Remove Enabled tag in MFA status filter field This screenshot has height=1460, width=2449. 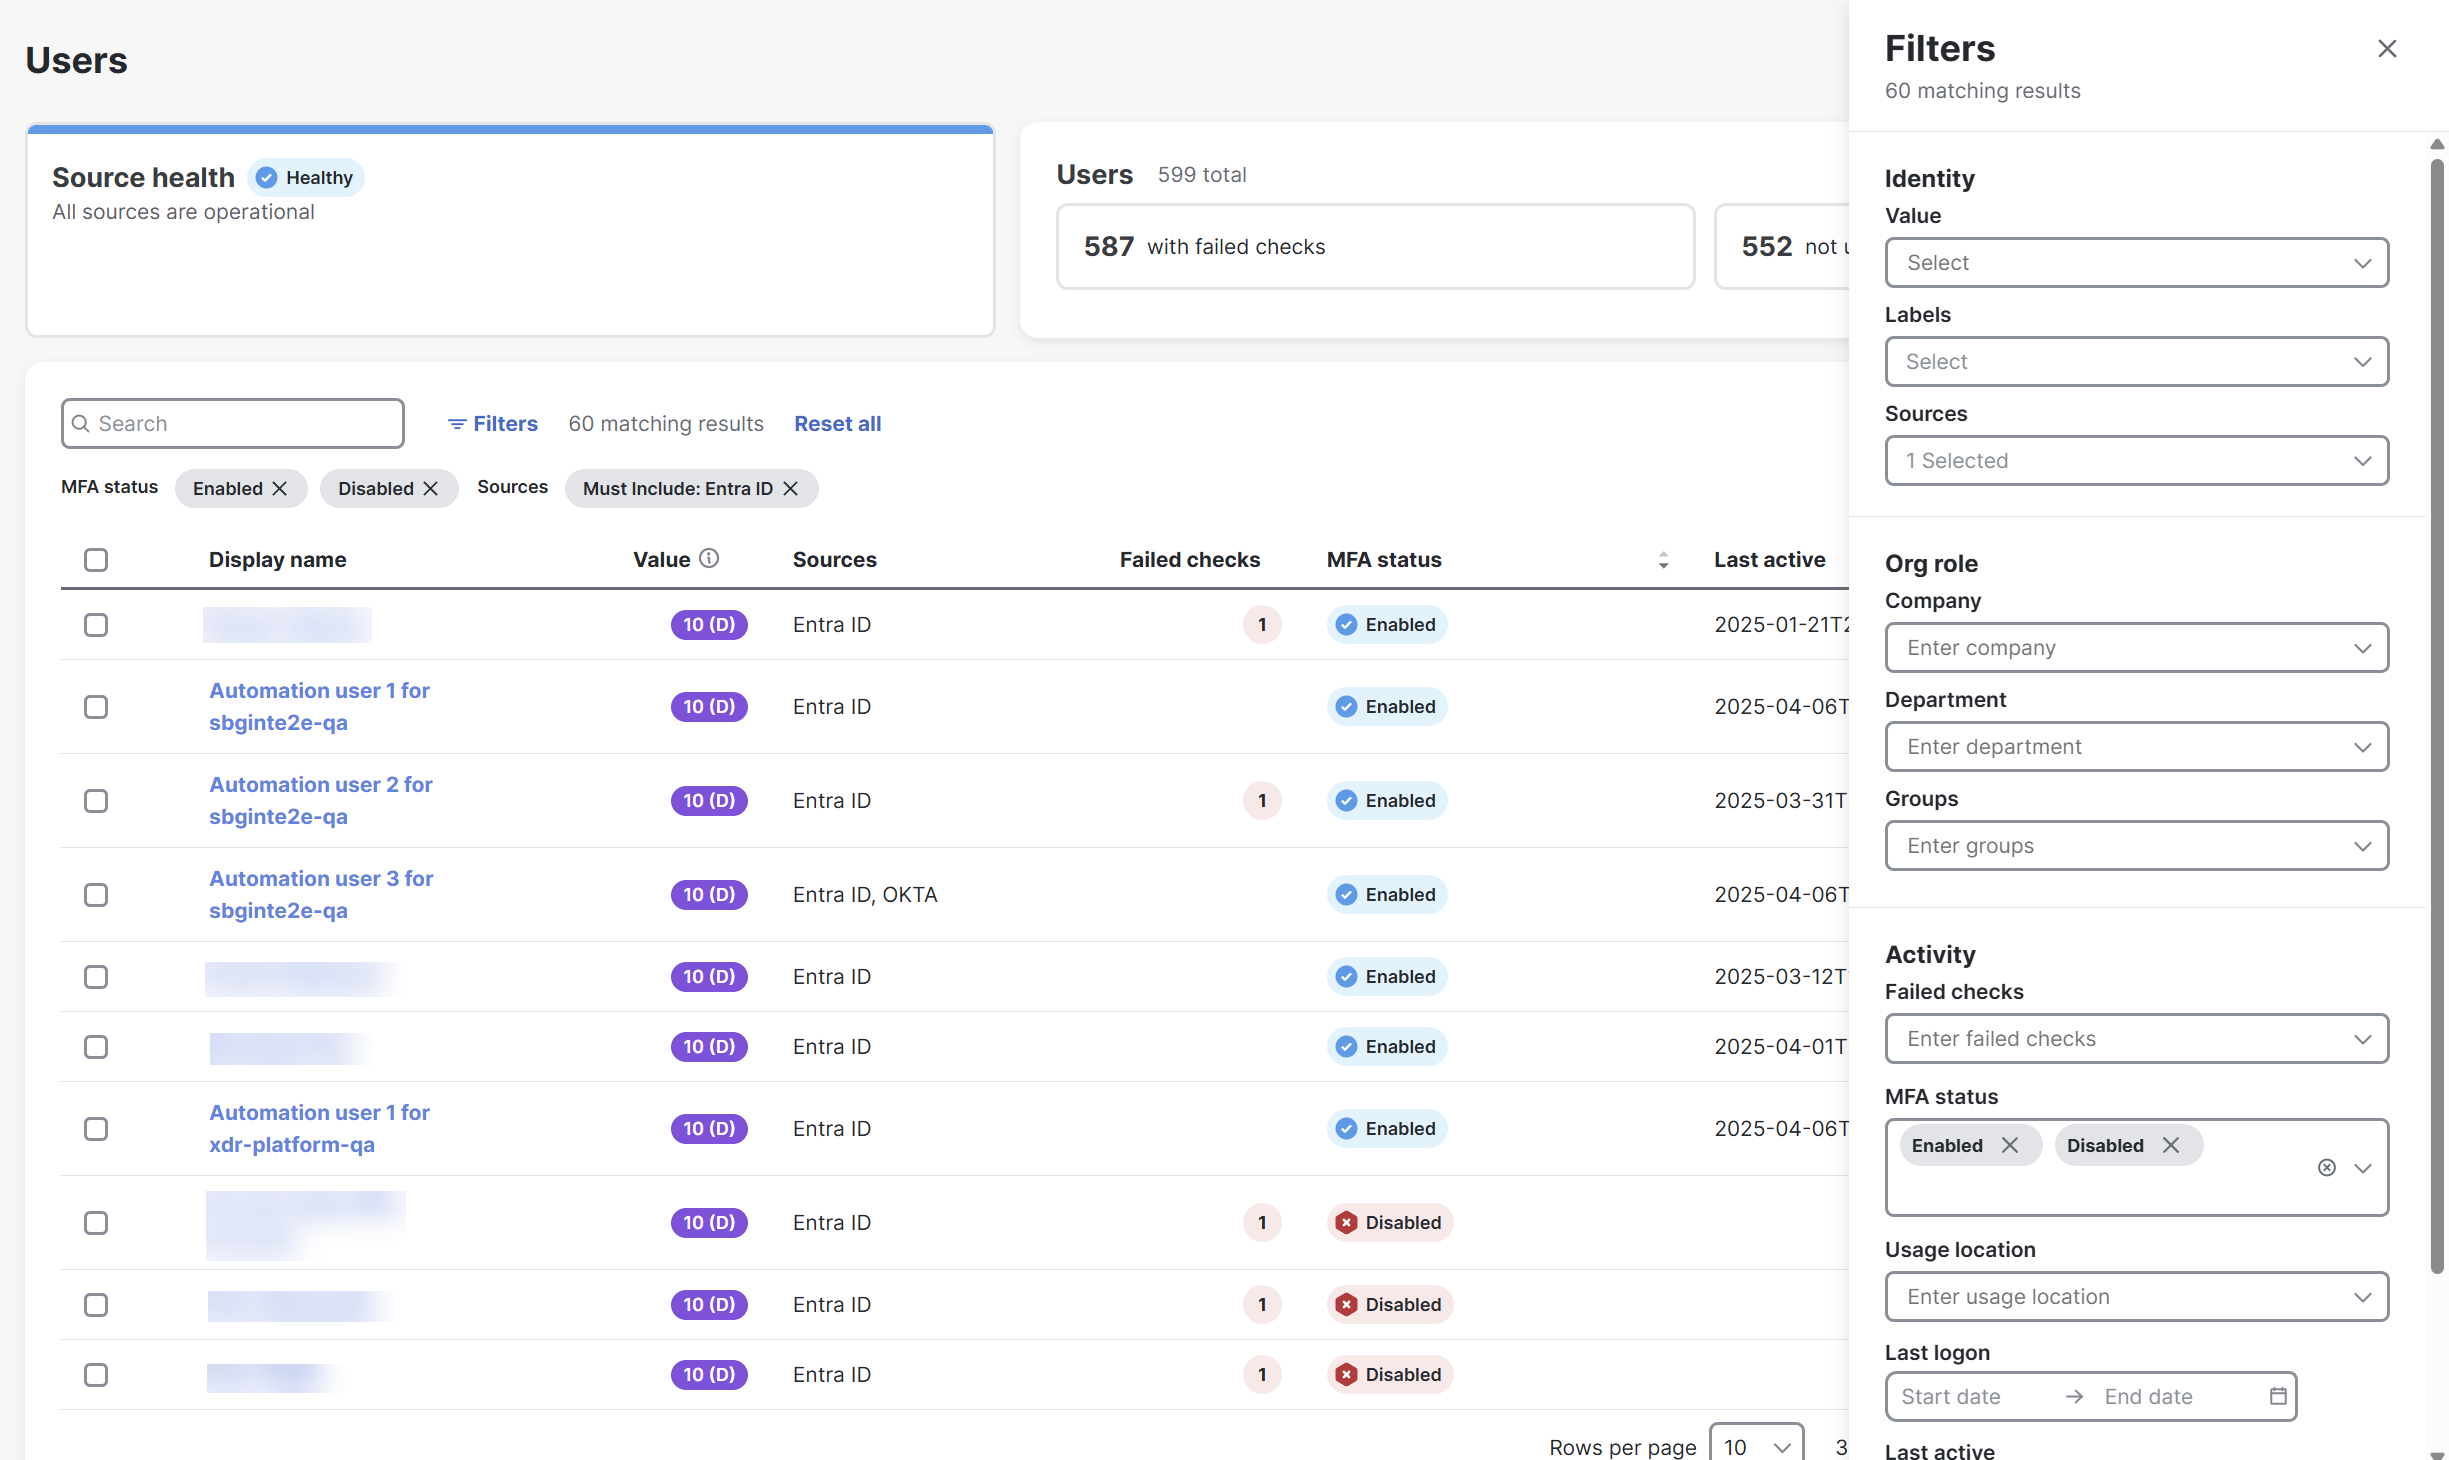click(2009, 1145)
